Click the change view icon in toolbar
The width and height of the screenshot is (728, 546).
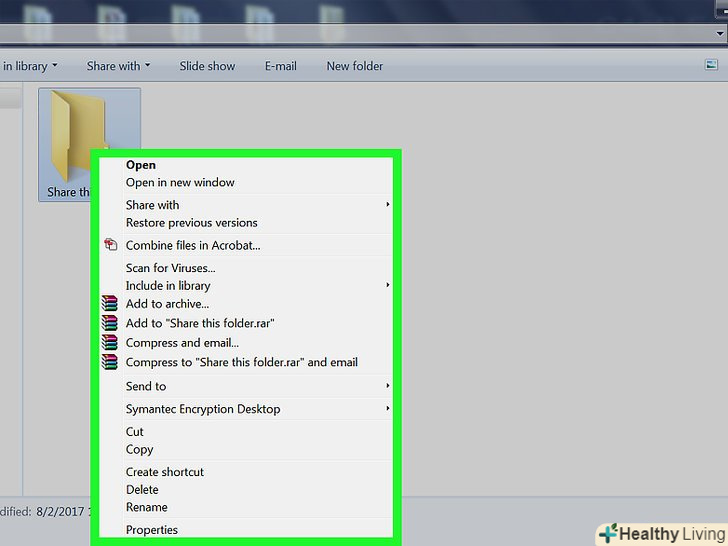(x=711, y=65)
